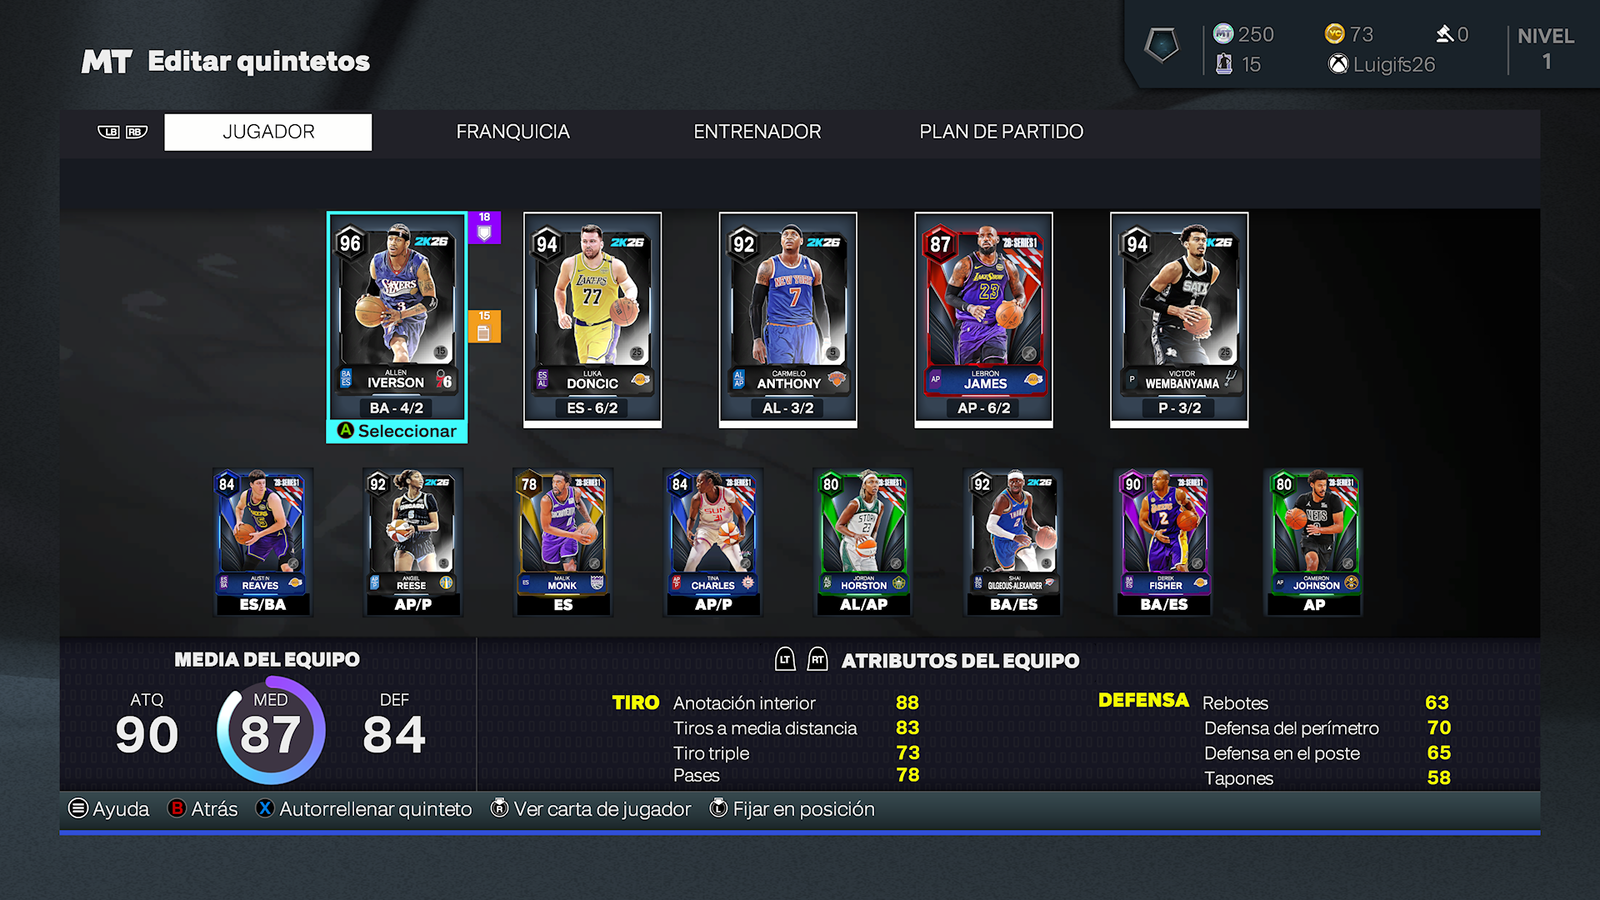This screenshot has width=1600, height=900.
Task: Click the Pases attribute row
Action: pyautogui.click(x=796, y=775)
